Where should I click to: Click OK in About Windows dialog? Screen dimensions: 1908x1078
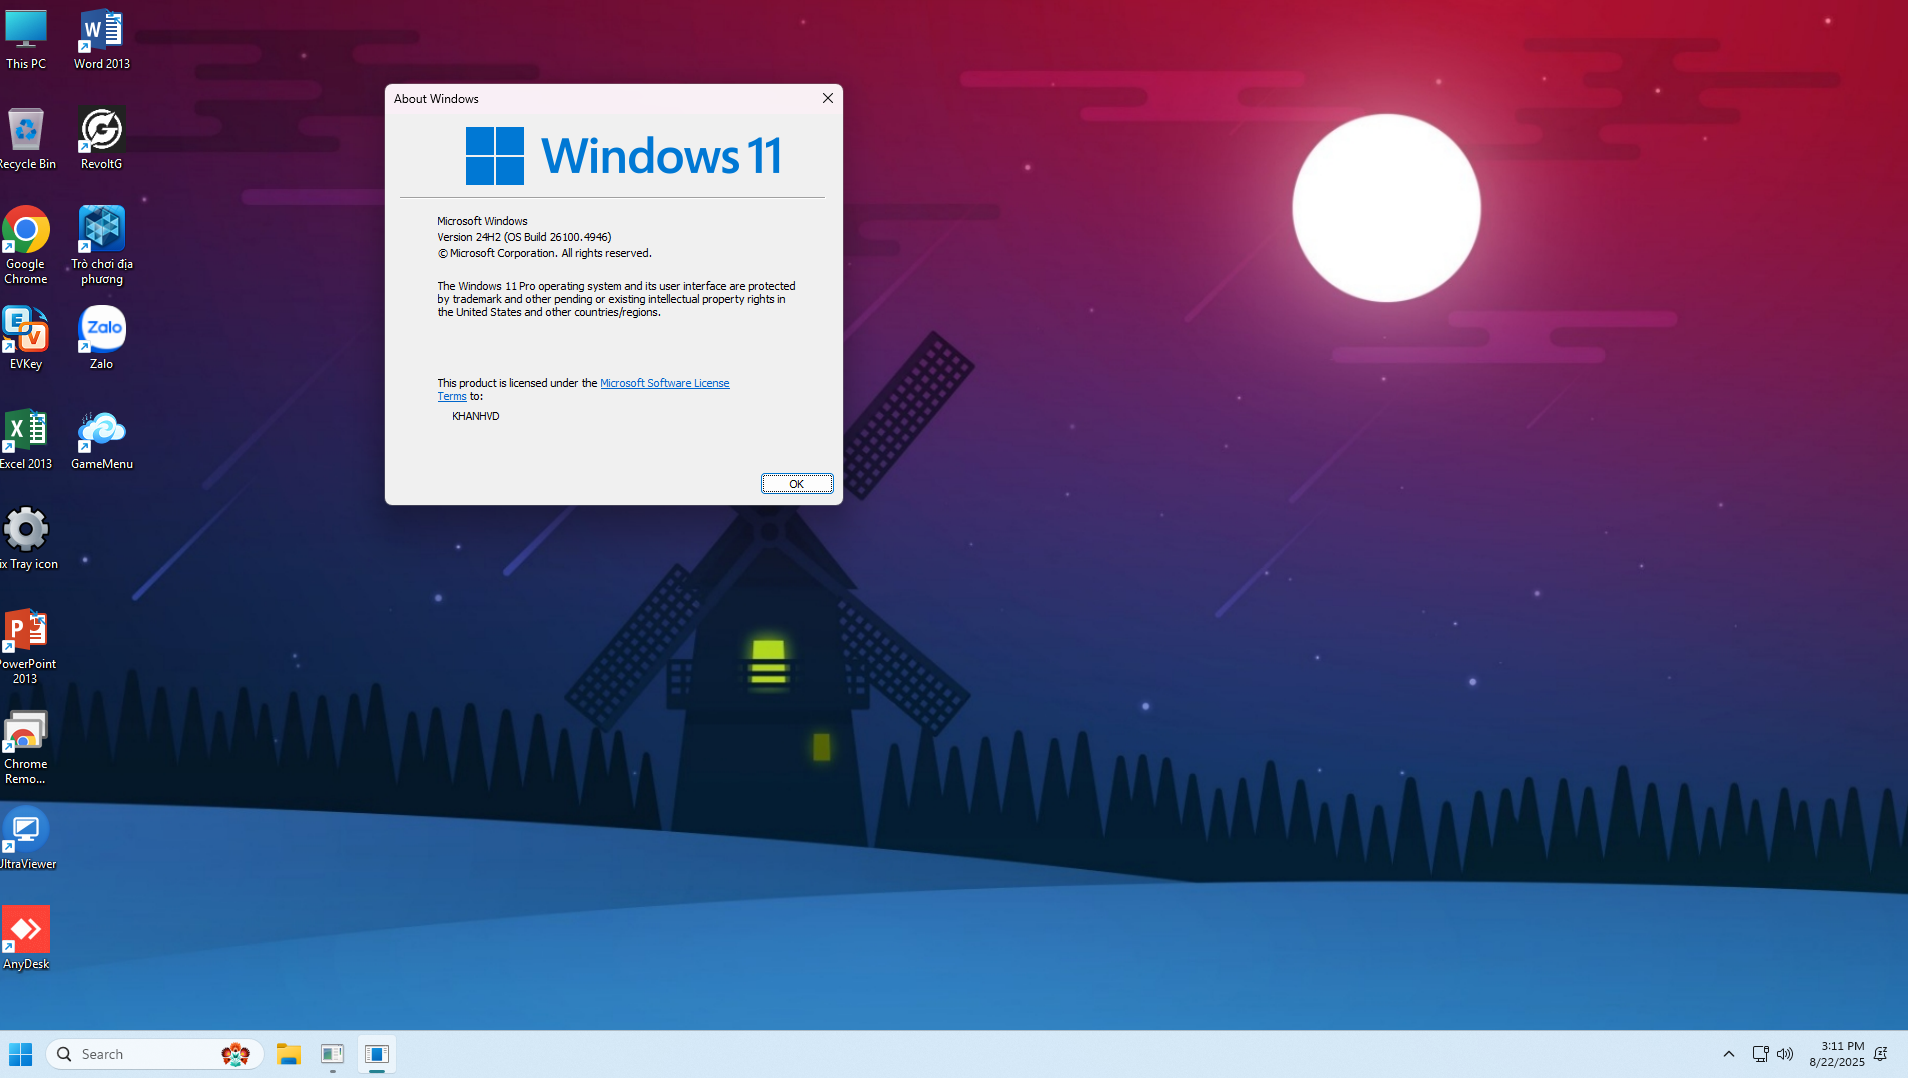pyautogui.click(x=797, y=484)
